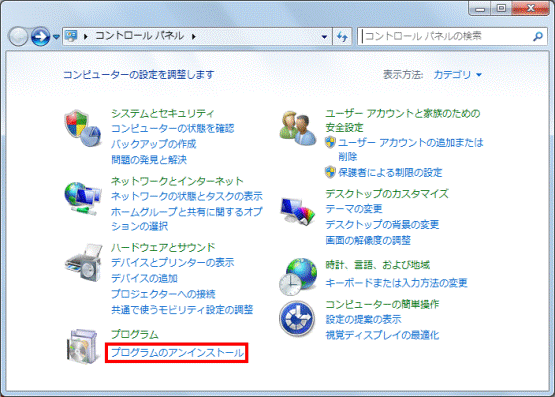Open プログラム category
Screen dimensions: 555x397
click(135, 334)
